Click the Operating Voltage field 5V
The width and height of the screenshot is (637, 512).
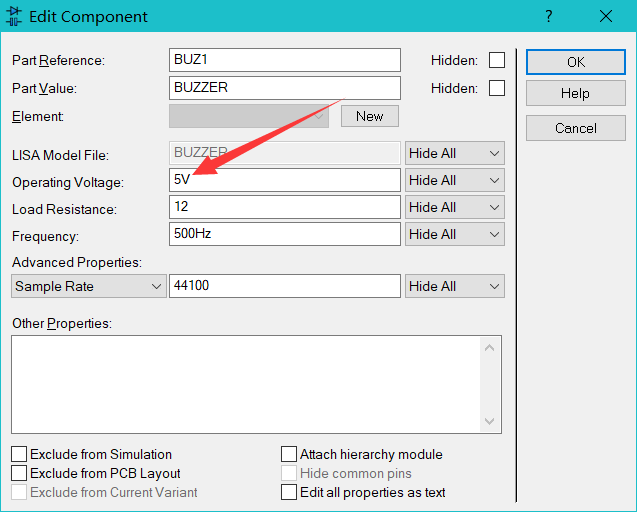[285, 180]
